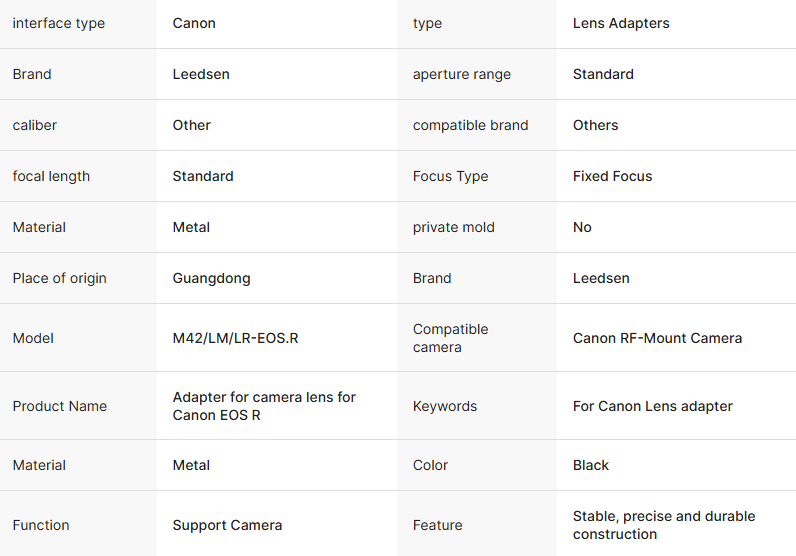Click the 'Support Camera' function value
The image size is (796, 556).
click(227, 525)
